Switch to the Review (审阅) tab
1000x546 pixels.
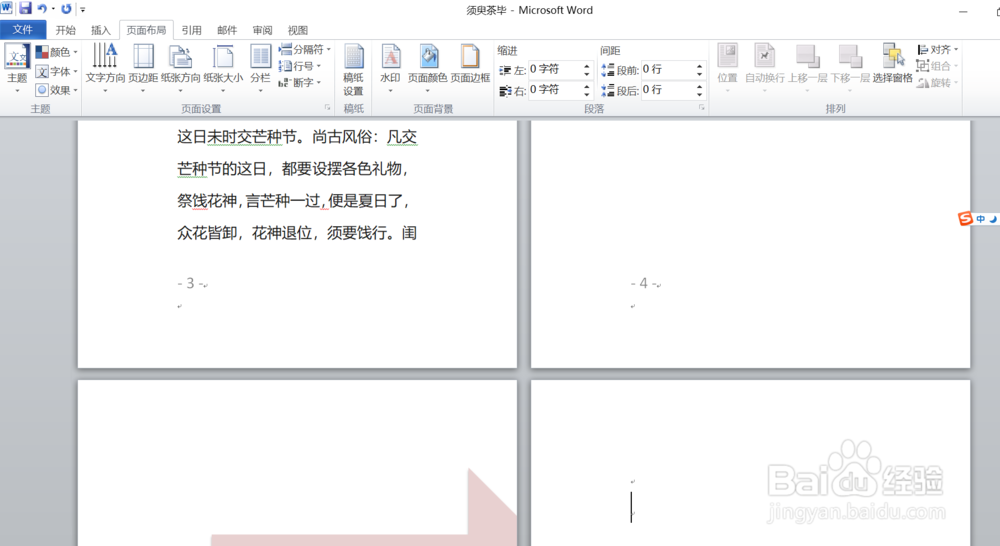pos(262,30)
